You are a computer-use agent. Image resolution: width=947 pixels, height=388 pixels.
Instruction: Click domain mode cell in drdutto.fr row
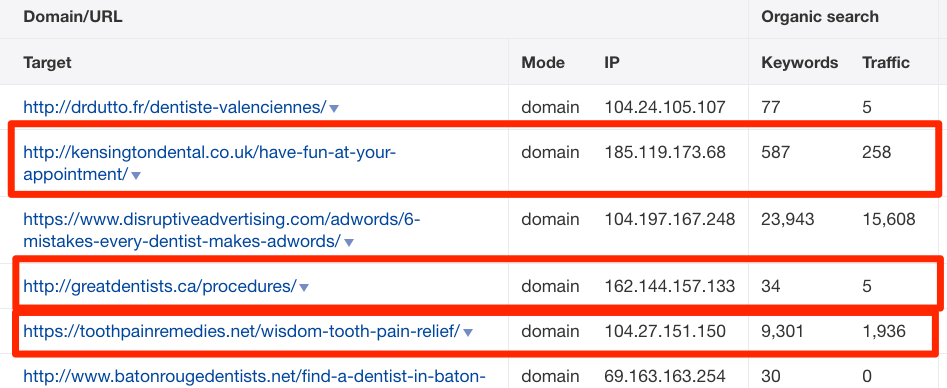550,108
